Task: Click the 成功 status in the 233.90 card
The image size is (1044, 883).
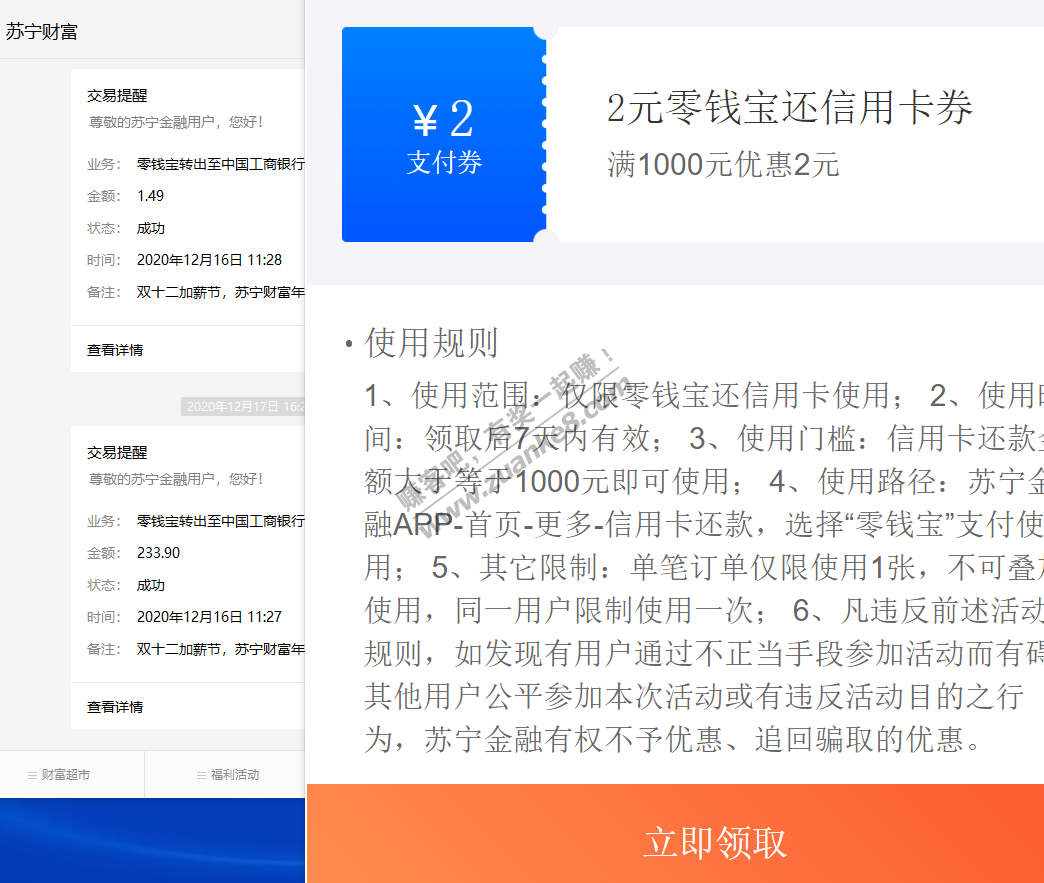Action: (150, 585)
